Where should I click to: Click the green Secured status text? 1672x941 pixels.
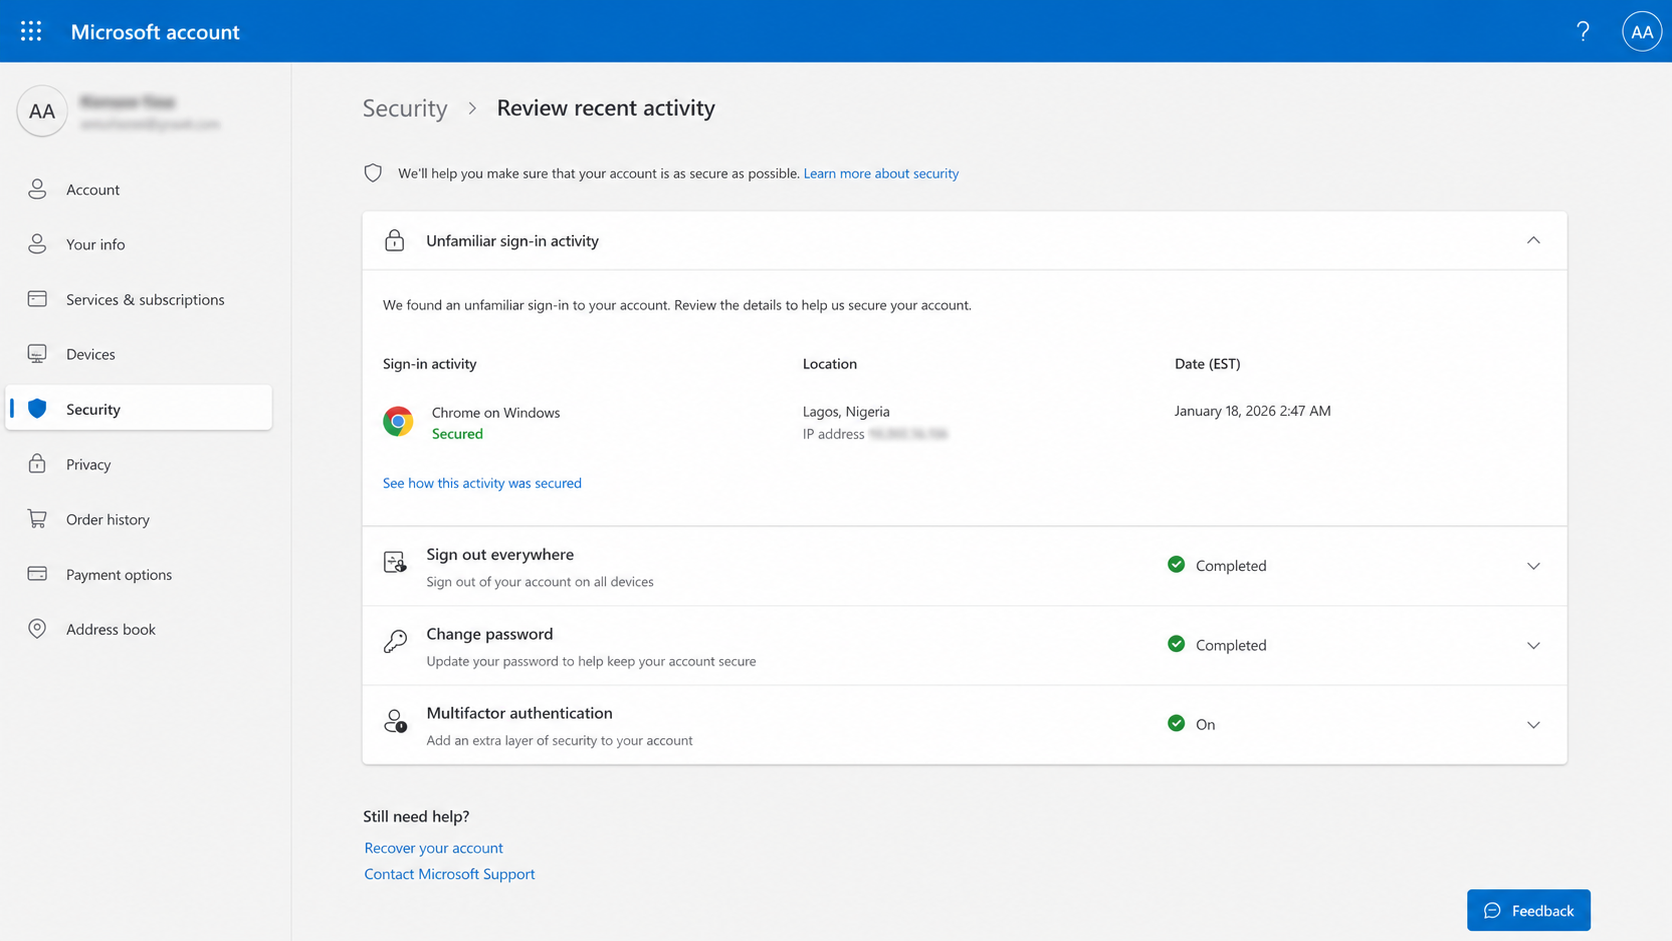pos(457,433)
